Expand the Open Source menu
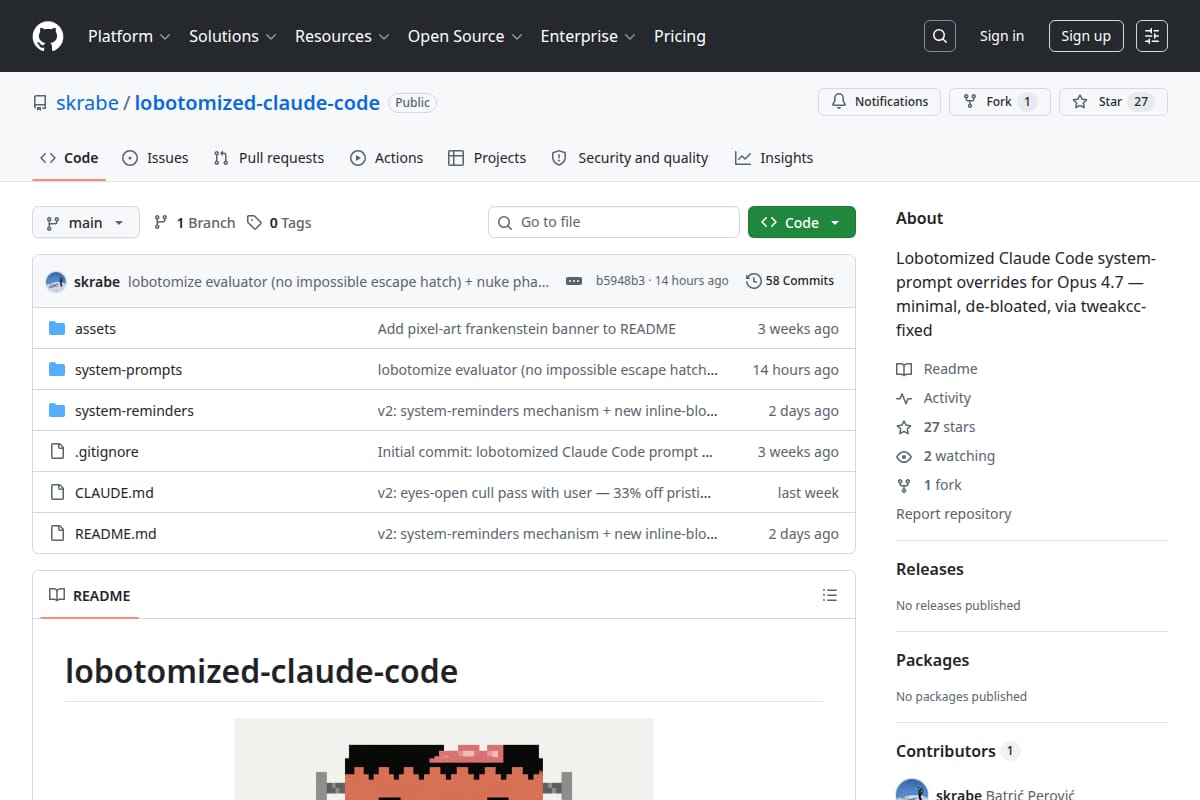Viewport: 1200px width, 800px height. point(465,36)
